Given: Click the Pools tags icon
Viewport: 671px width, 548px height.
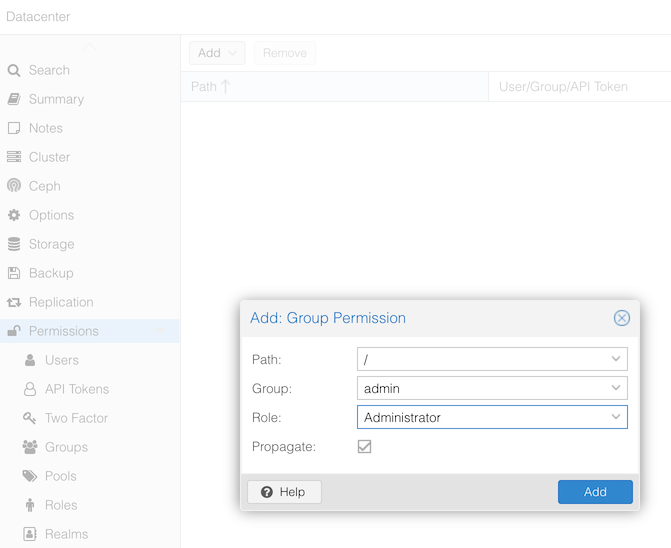Looking at the screenshot, I should [30, 476].
